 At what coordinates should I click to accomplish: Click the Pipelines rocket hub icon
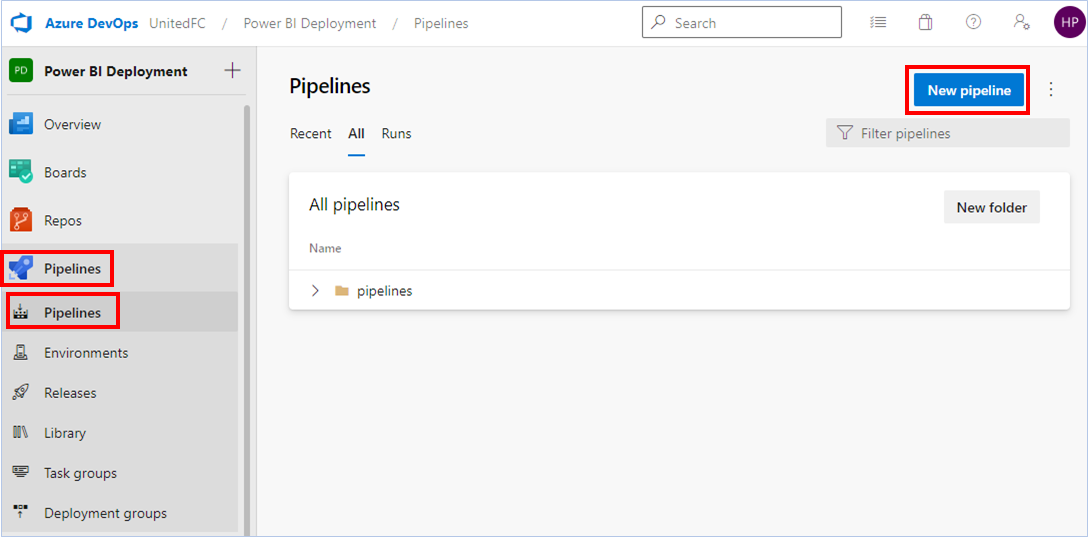(21, 268)
